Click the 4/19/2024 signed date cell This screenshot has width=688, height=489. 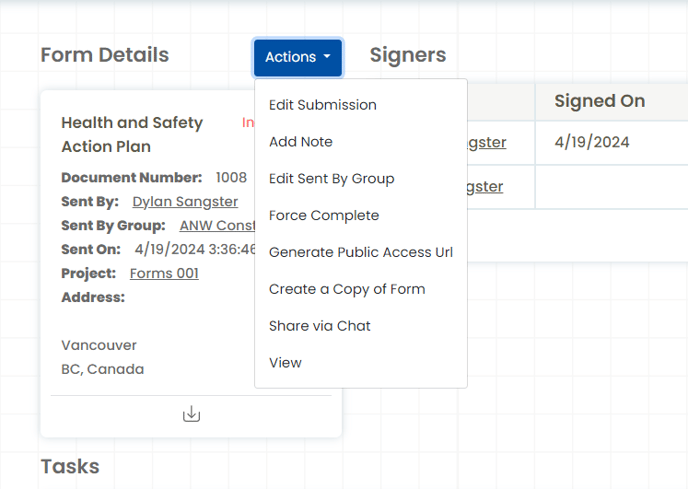click(591, 142)
